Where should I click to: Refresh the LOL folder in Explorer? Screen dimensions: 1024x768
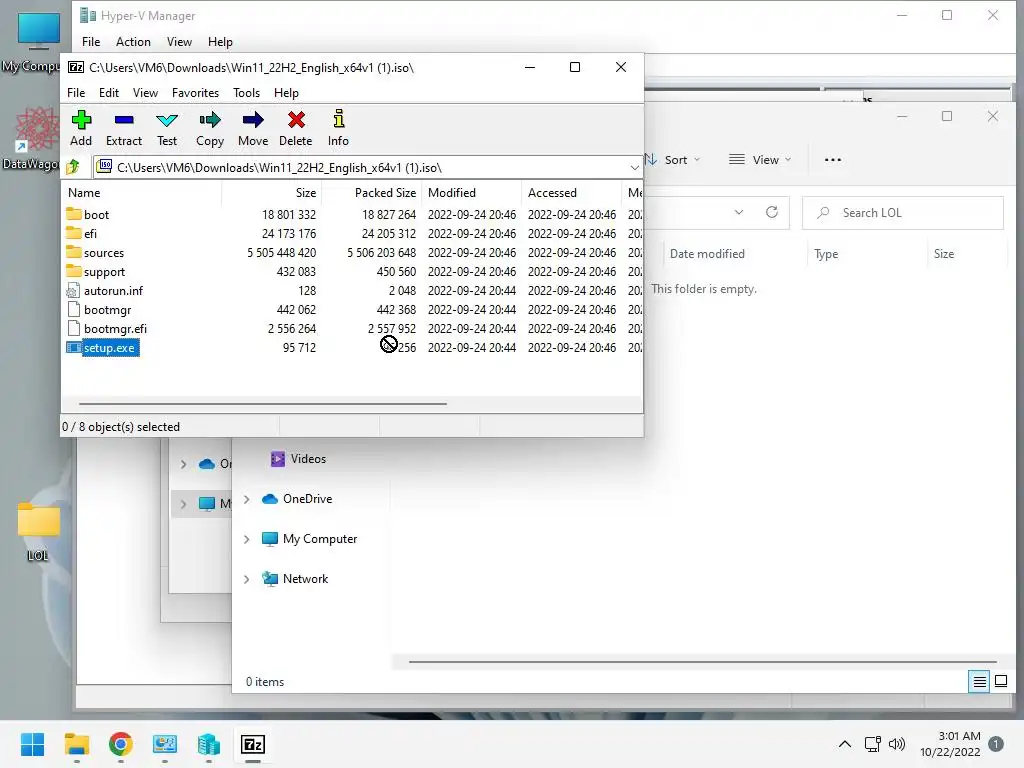pyautogui.click(x=772, y=212)
